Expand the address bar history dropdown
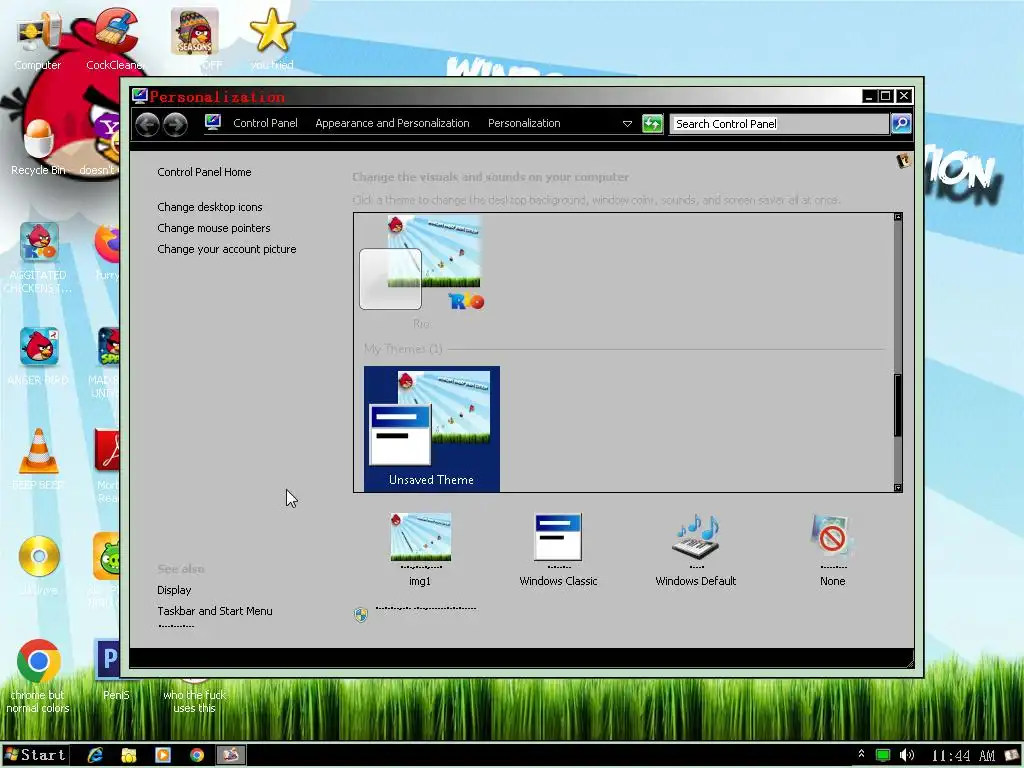Screen dimensions: 1024x768 point(627,123)
